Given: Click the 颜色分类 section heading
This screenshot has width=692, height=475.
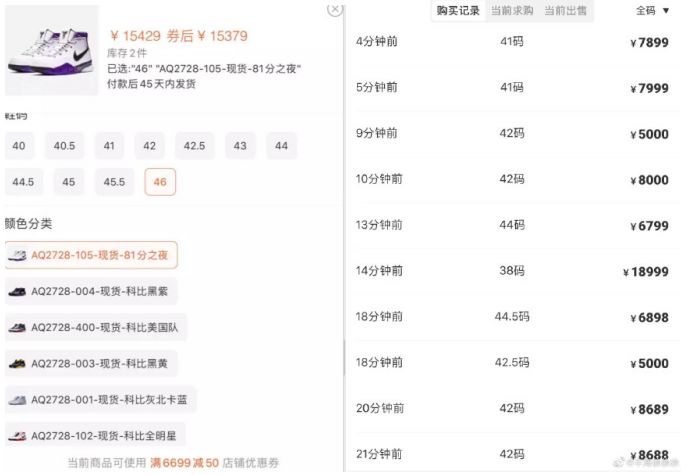Looking at the screenshot, I should (x=28, y=224).
